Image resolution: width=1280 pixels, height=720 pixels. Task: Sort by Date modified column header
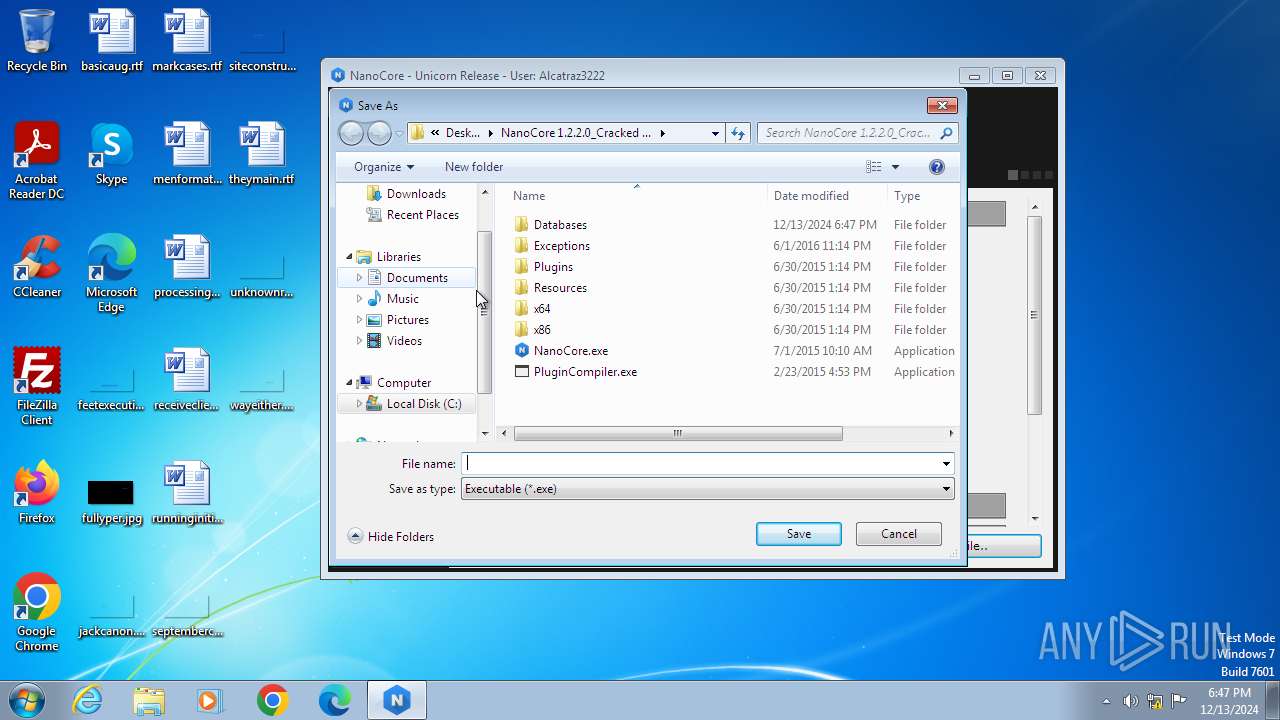tap(828, 196)
